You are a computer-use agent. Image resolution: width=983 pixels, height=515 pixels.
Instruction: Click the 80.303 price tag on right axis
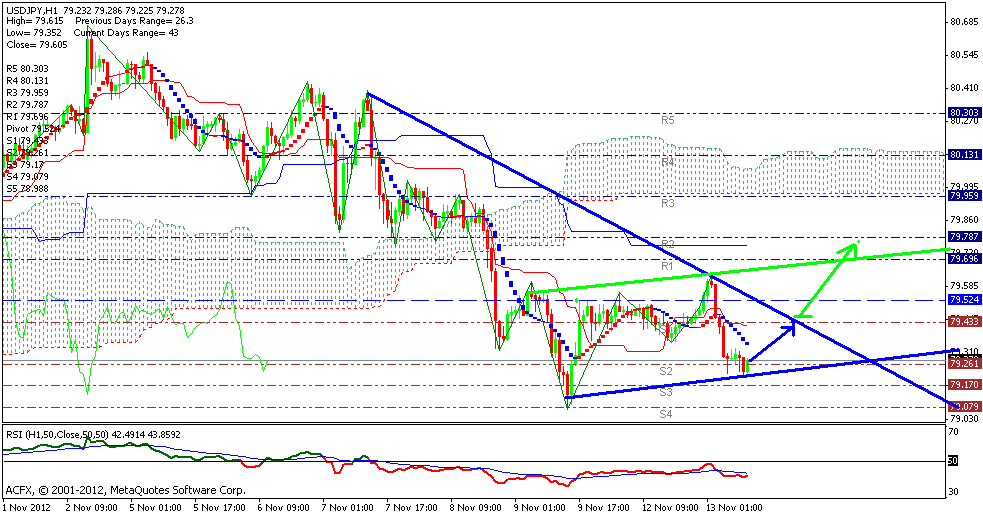point(964,113)
